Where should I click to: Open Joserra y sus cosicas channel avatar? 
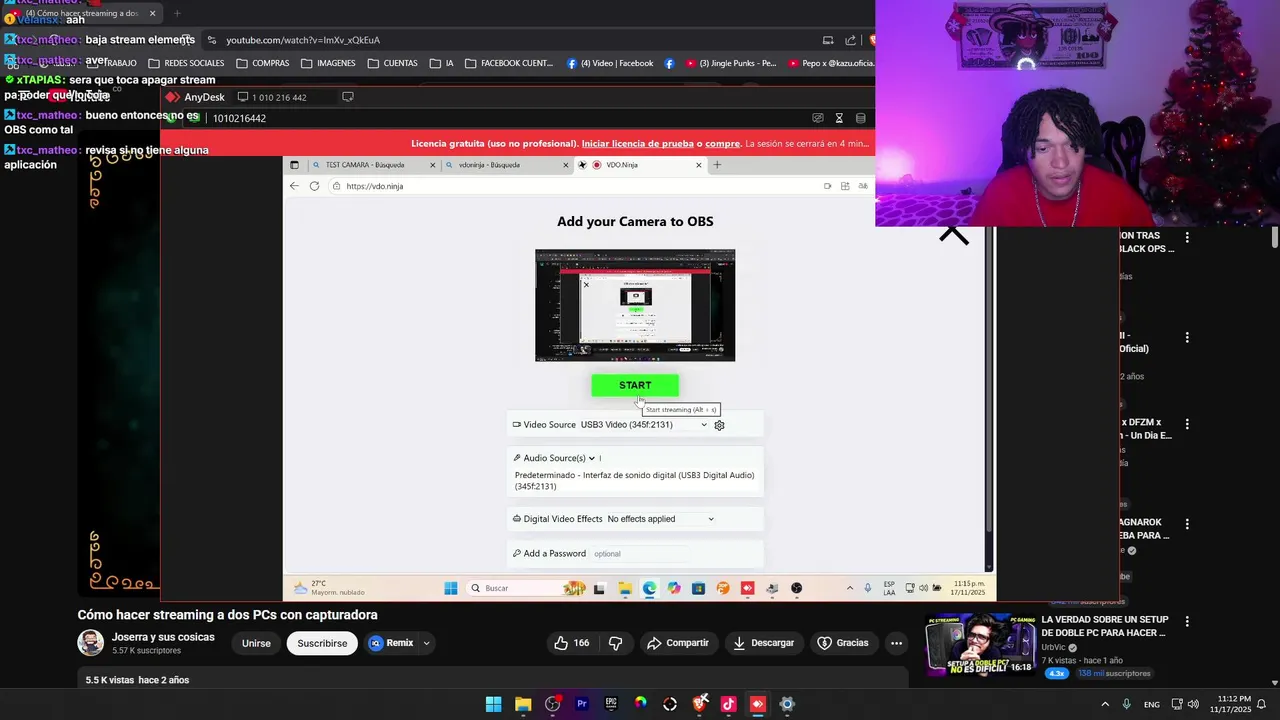pos(91,643)
